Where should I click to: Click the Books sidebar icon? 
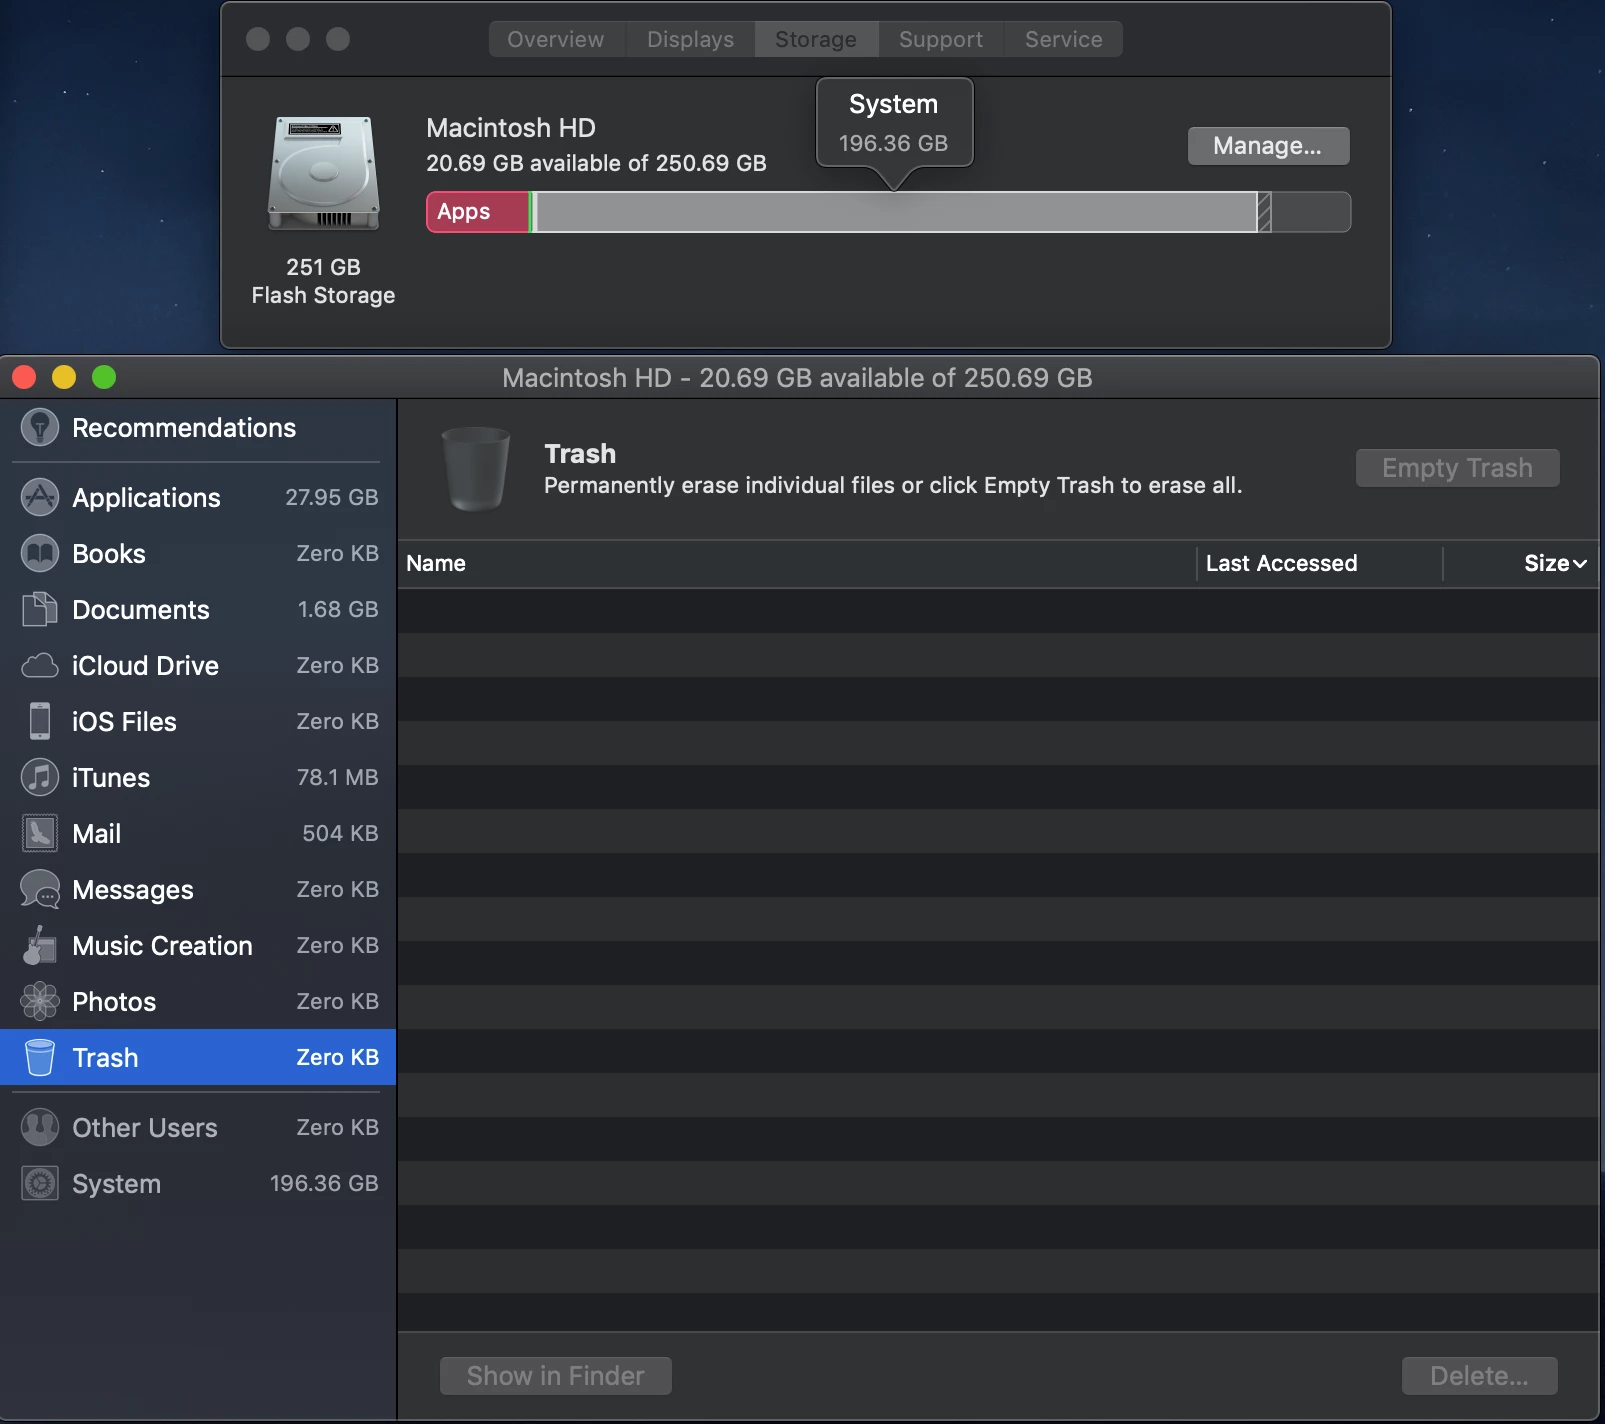coord(40,553)
